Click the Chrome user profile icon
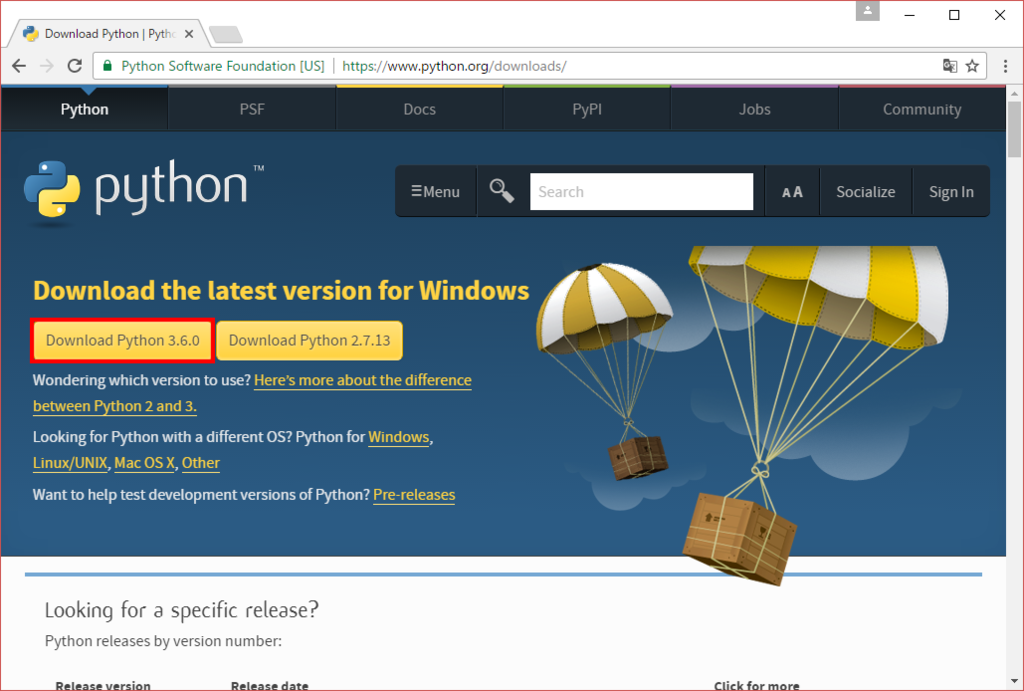 point(867,11)
